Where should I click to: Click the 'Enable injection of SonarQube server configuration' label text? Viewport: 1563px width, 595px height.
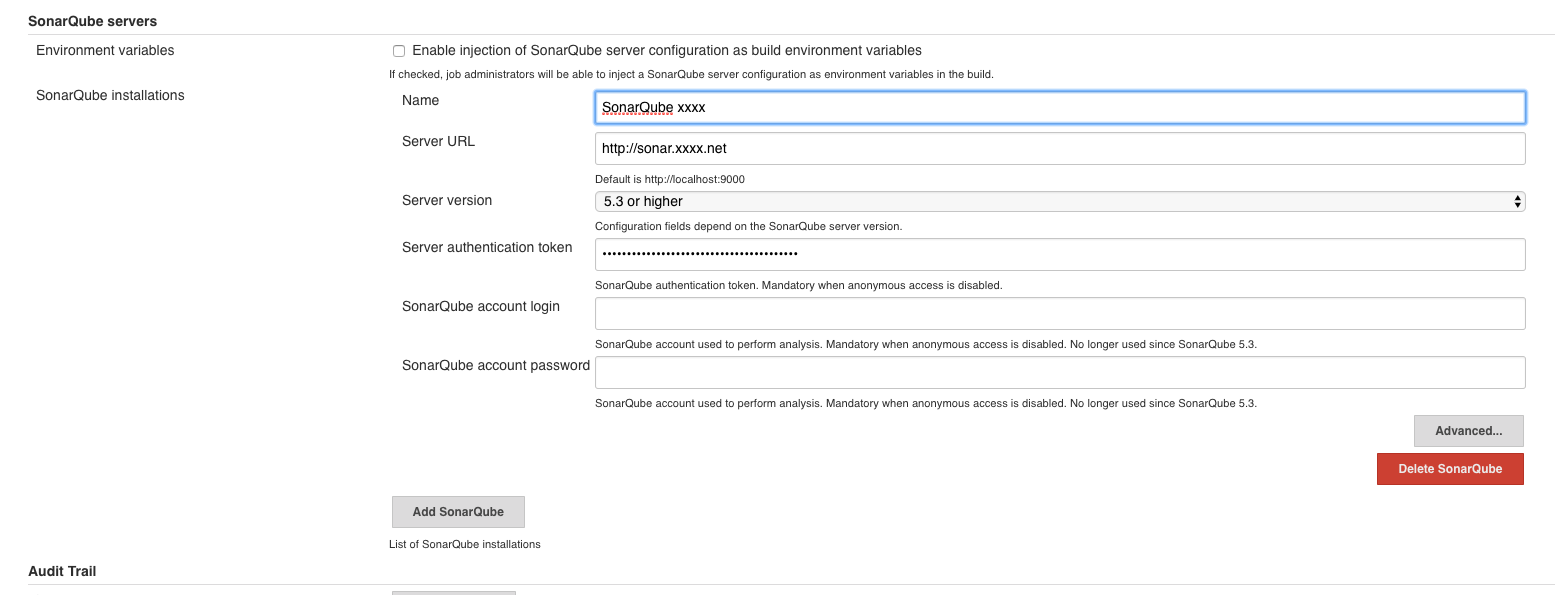point(667,50)
